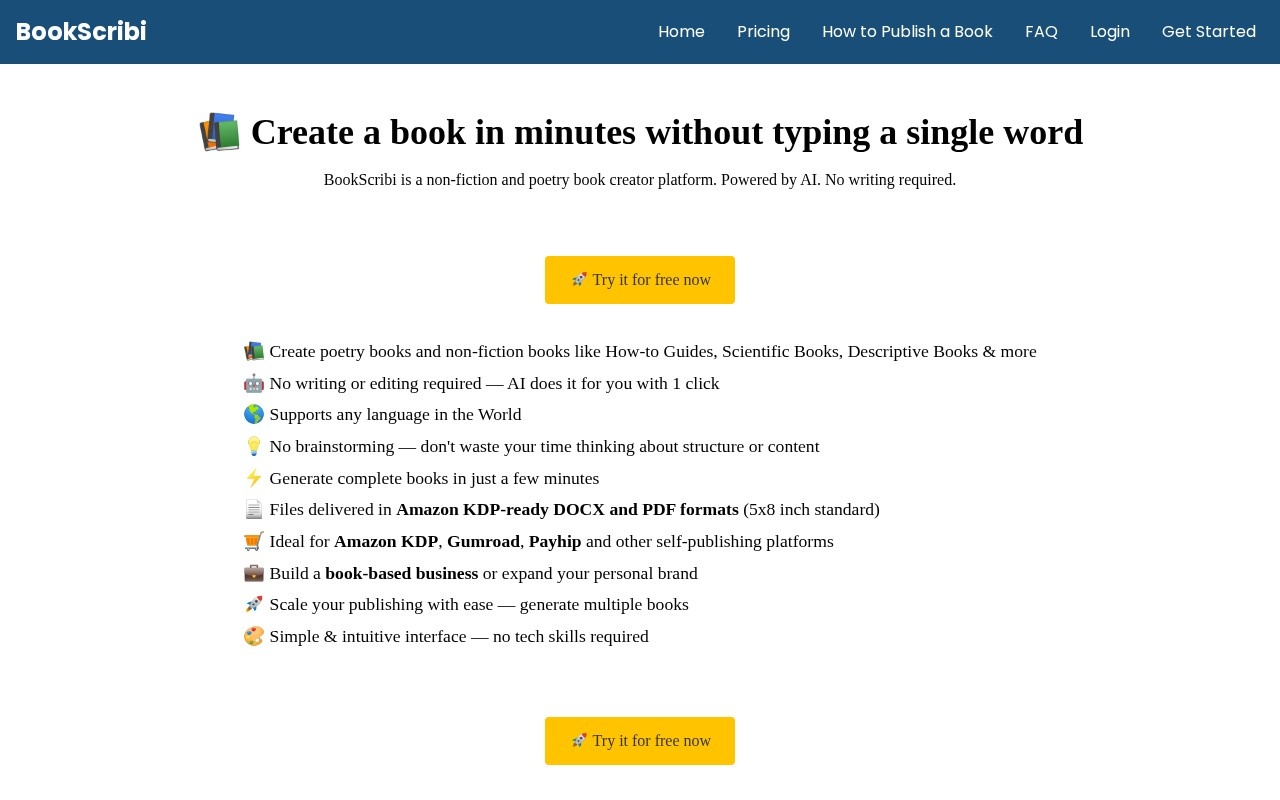The width and height of the screenshot is (1280, 800).
Task: Click the document icon beside Files delivered
Action: [254, 510]
